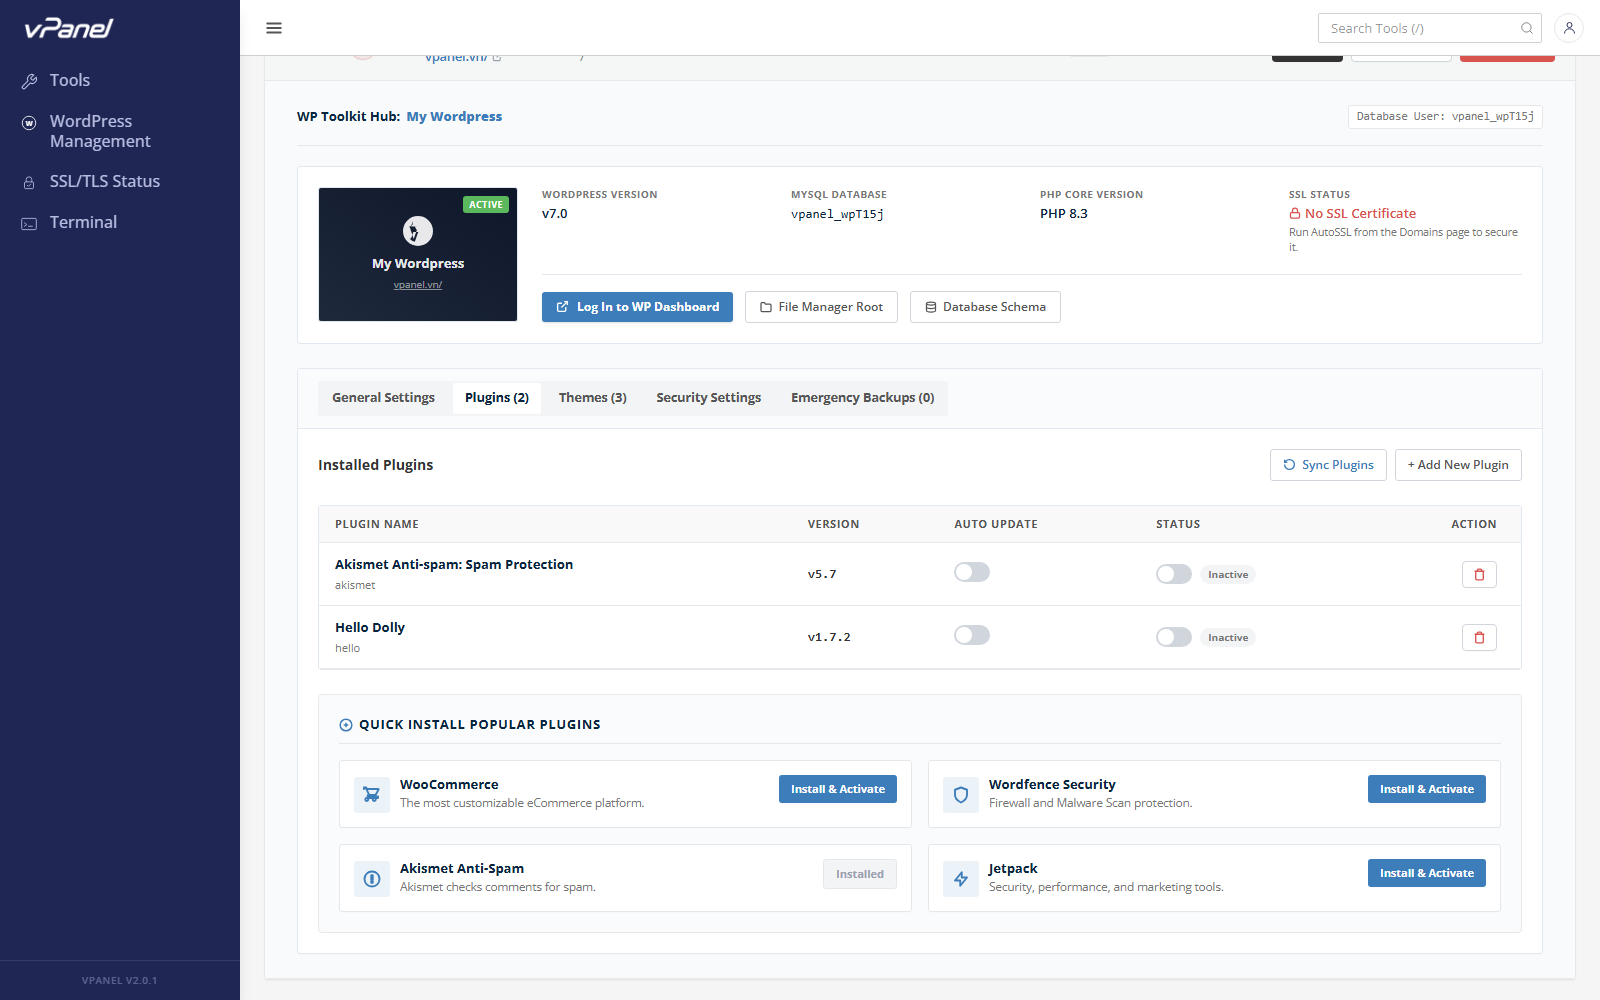Open the vpanel.vn link on site thumbnail
The height and width of the screenshot is (1000, 1600).
[418, 285]
